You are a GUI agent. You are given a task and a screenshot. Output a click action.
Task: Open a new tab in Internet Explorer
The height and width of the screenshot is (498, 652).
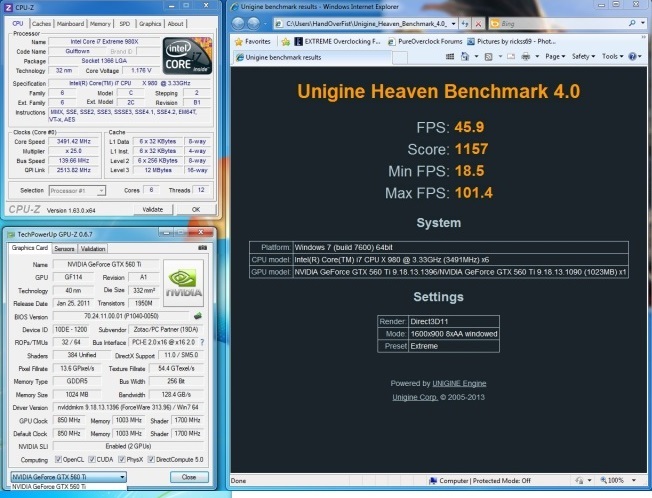[400, 58]
